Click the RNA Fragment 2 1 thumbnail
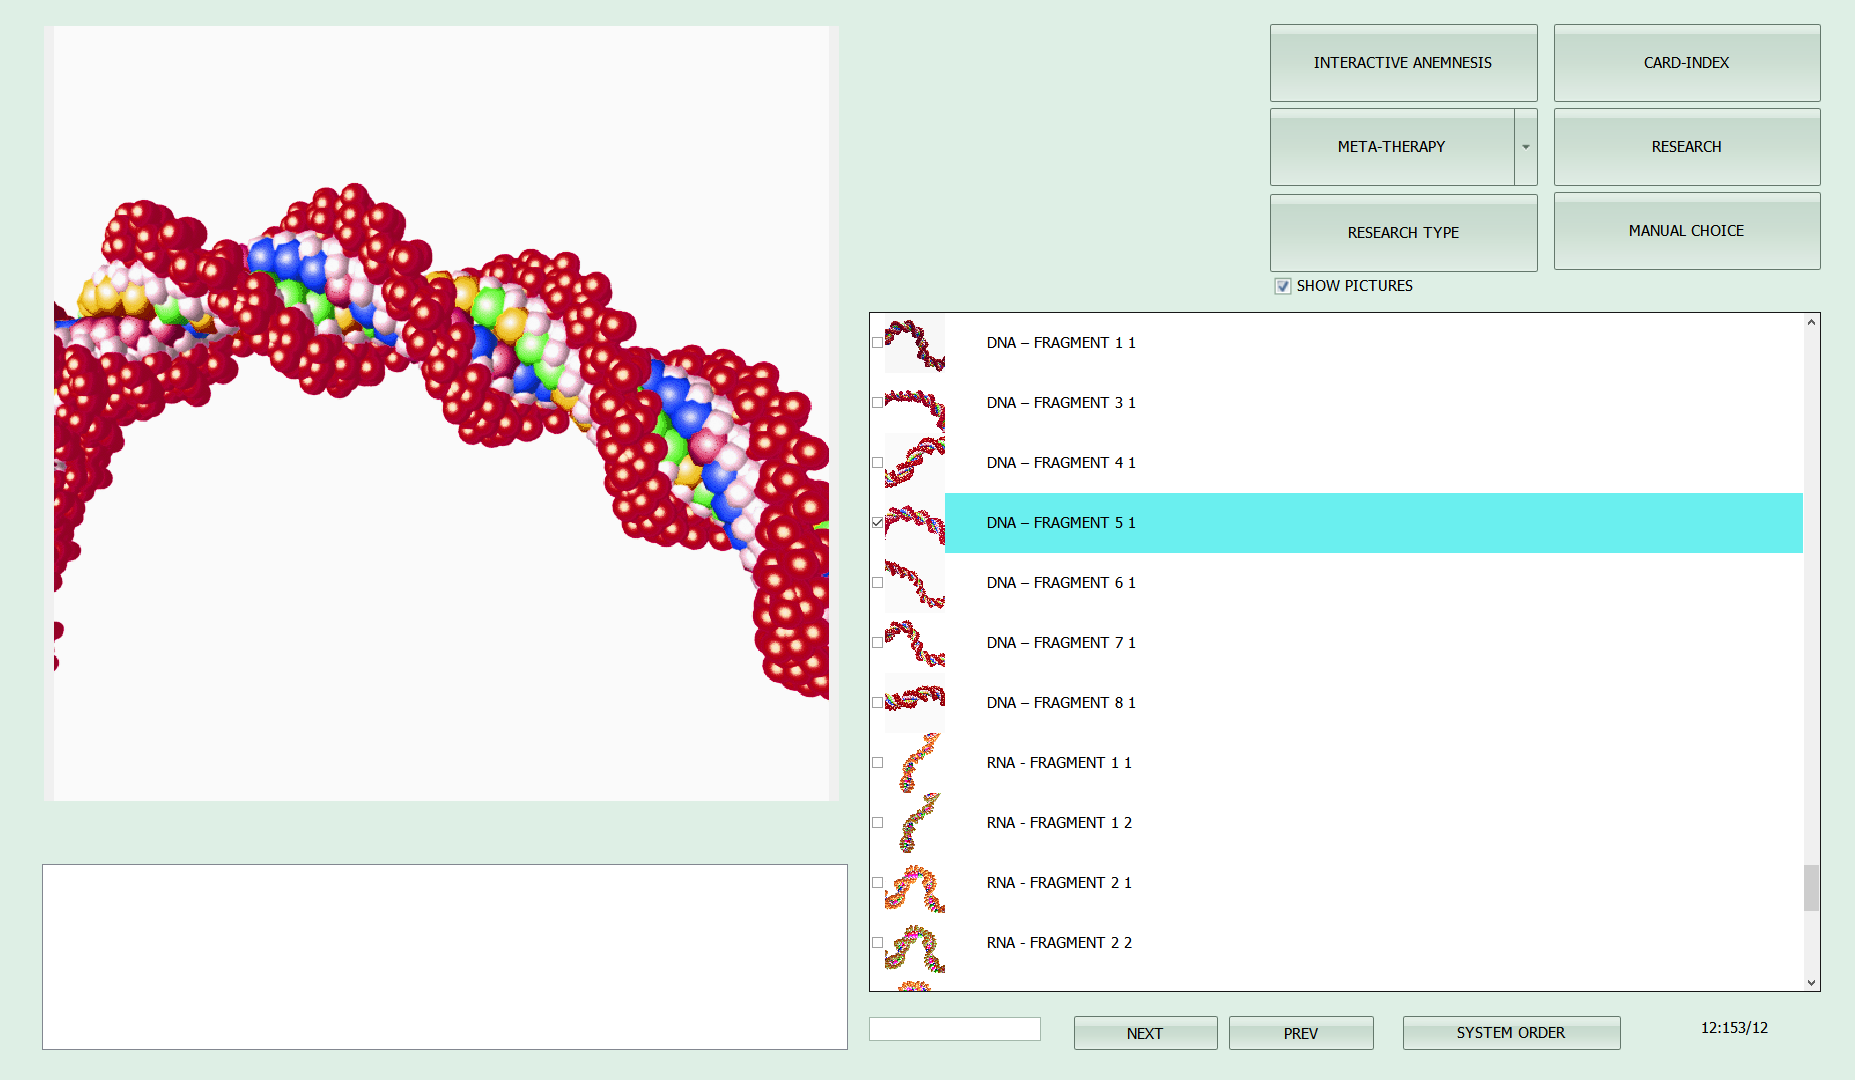This screenshot has width=1855, height=1080. pos(914,883)
